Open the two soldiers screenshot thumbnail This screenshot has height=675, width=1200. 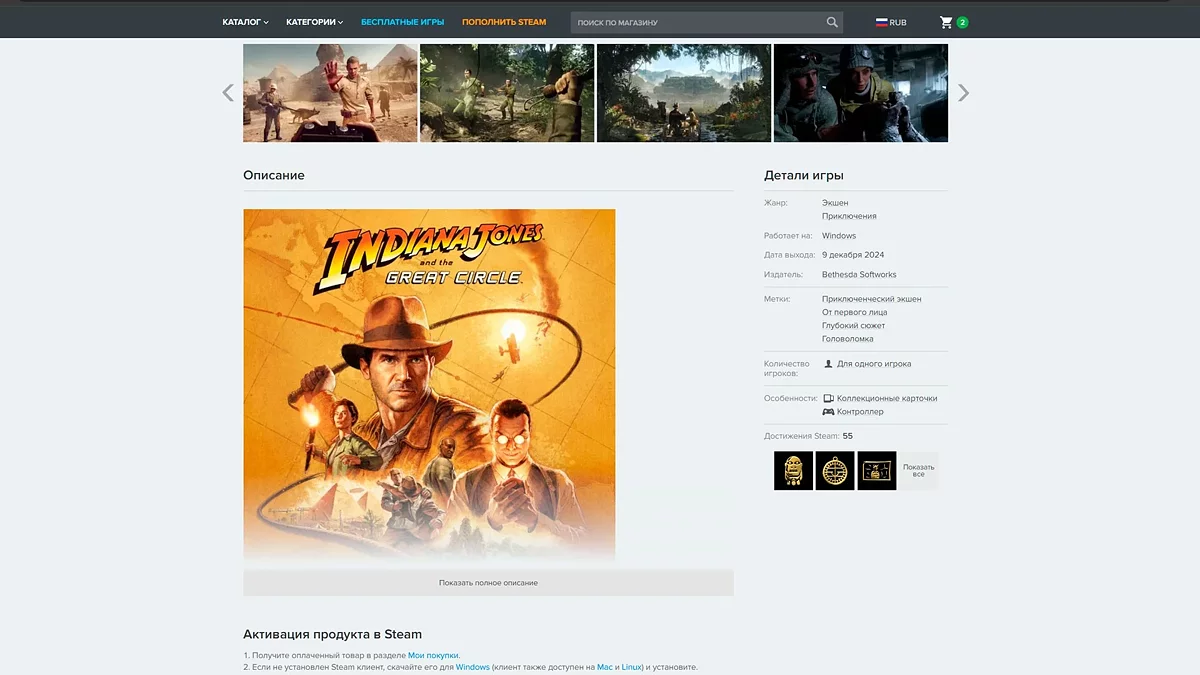pos(861,93)
